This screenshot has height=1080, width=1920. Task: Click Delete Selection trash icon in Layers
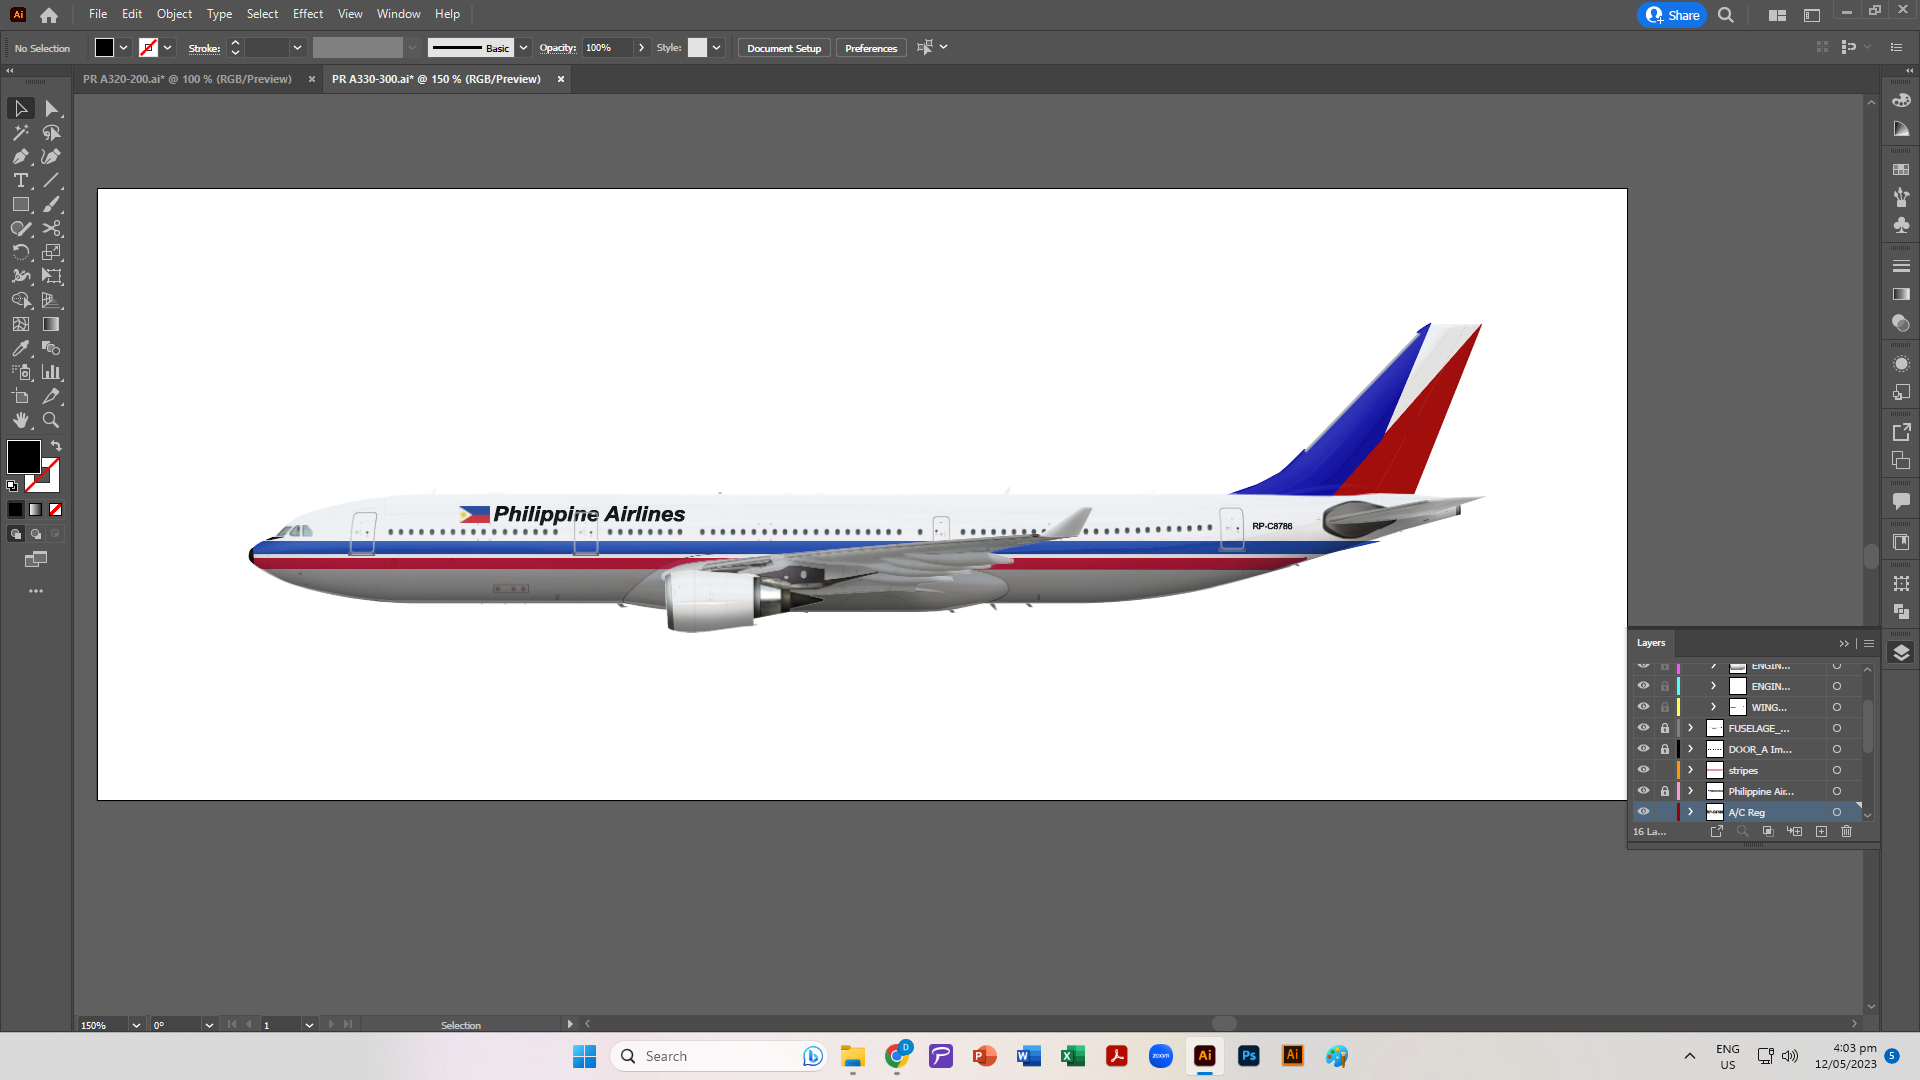click(1847, 832)
